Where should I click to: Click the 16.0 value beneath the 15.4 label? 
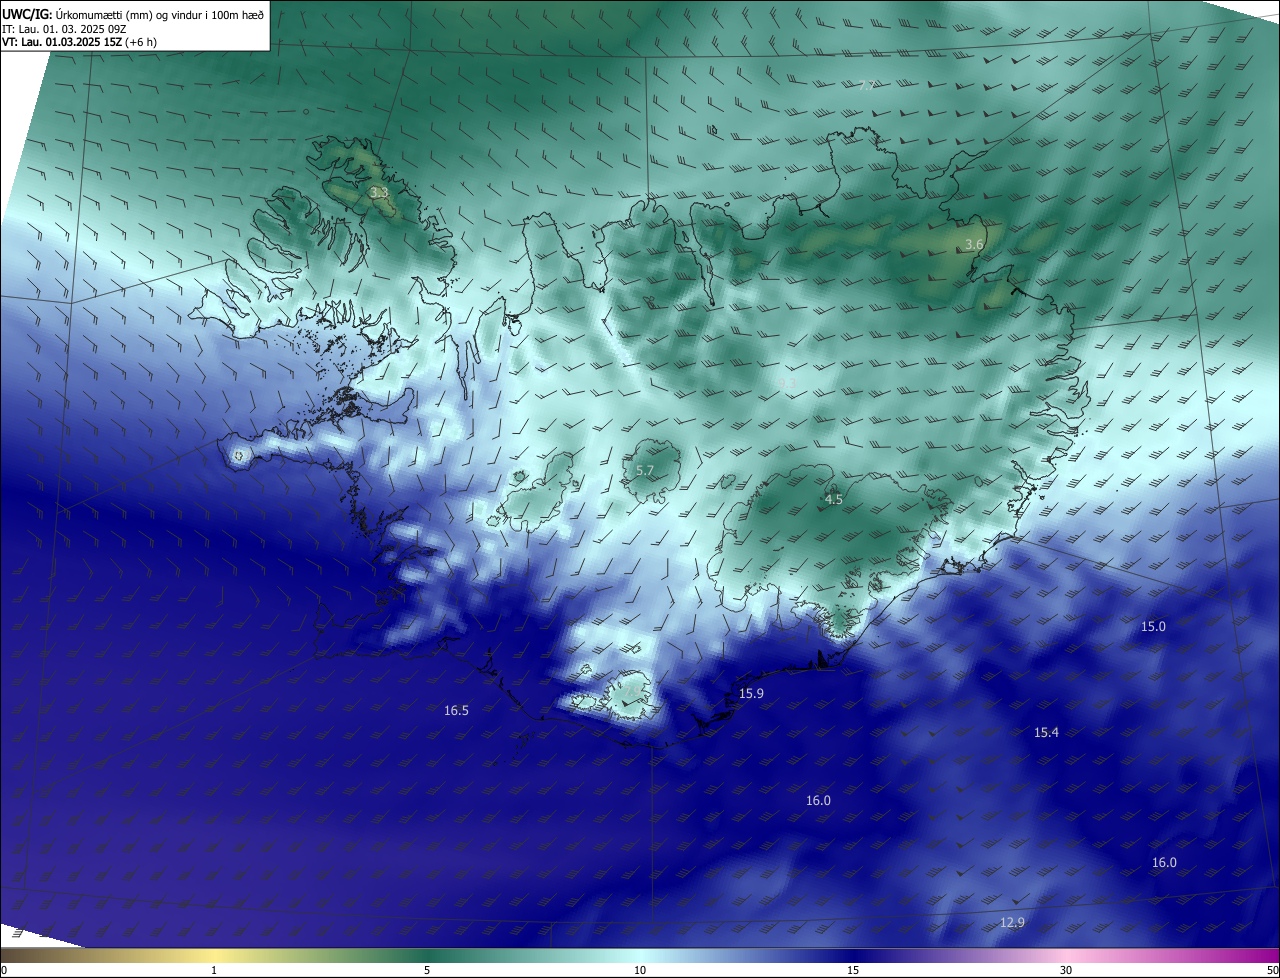coord(1164,862)
